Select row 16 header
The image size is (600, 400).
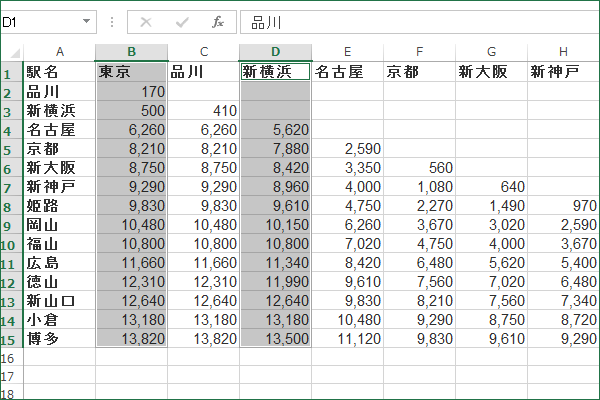(x=11, y=357)
